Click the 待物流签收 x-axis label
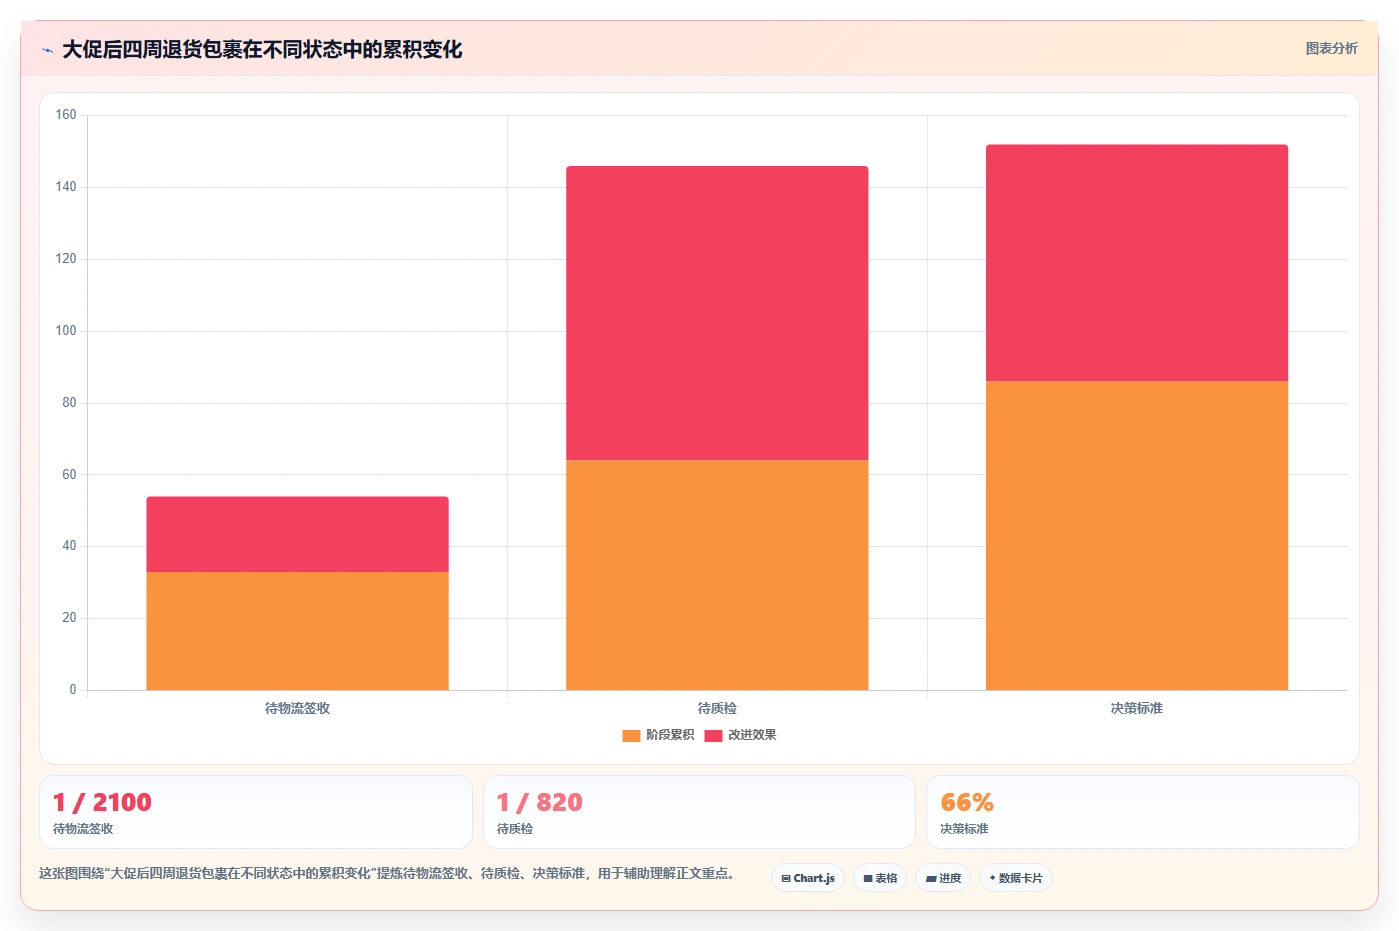The width and height of the screenshot is (1399, 931). pos(297,708)
